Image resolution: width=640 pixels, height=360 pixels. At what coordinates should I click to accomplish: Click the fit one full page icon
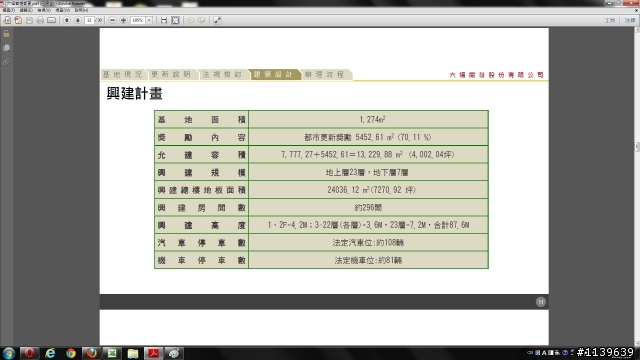point(175,20)
